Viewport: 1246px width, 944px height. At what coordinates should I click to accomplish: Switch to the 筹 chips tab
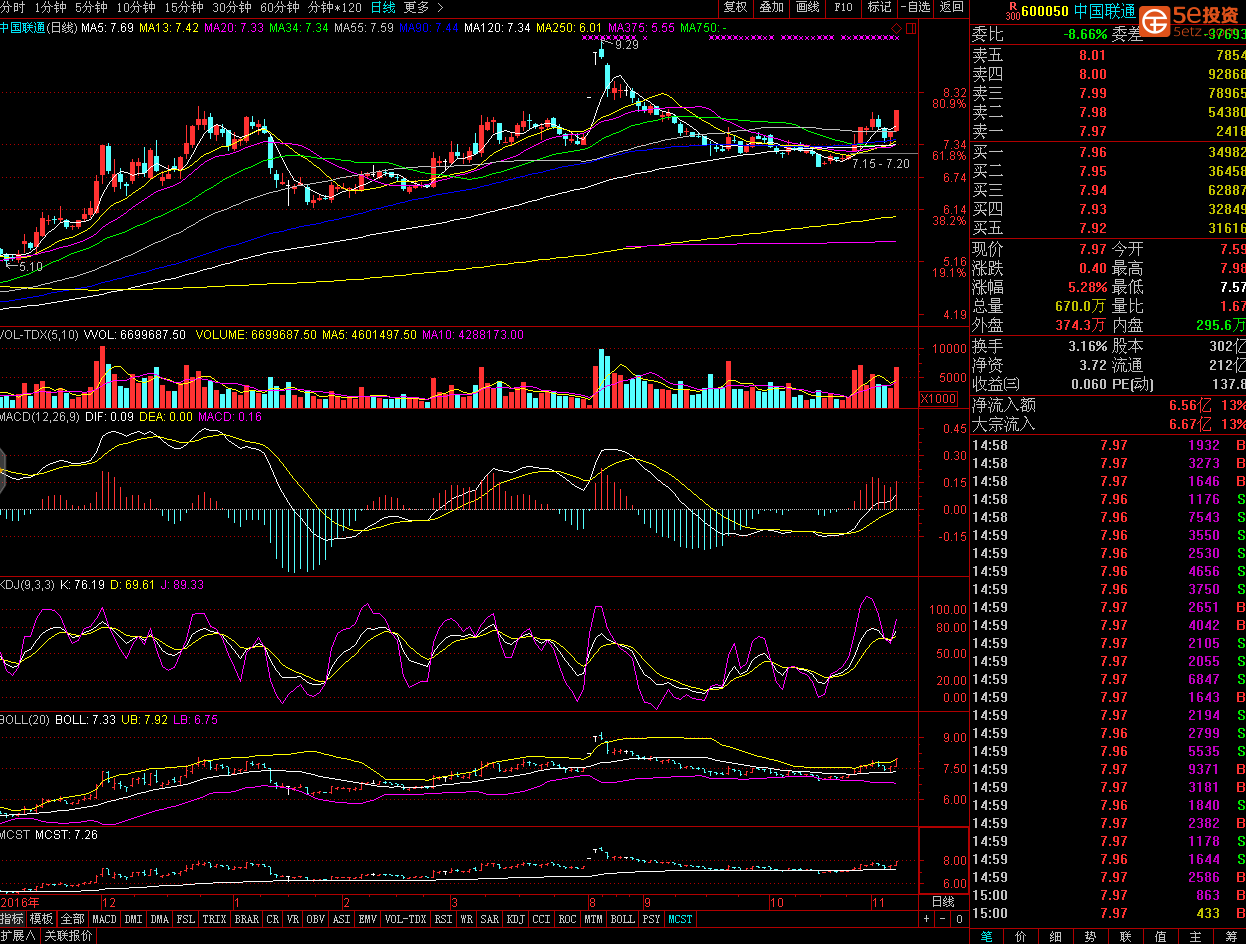(x=1230, y=936)
